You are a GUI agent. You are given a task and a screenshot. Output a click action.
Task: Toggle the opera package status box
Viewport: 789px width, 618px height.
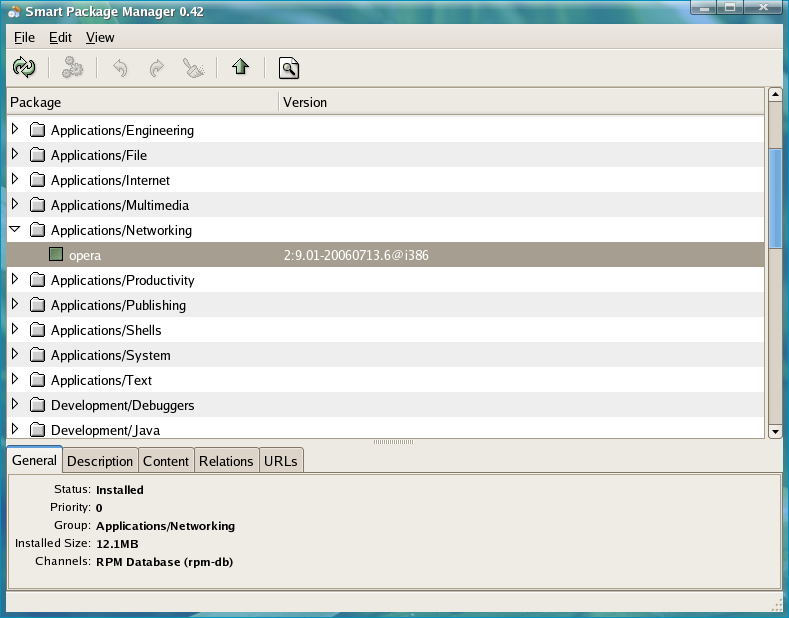(56, 255)
